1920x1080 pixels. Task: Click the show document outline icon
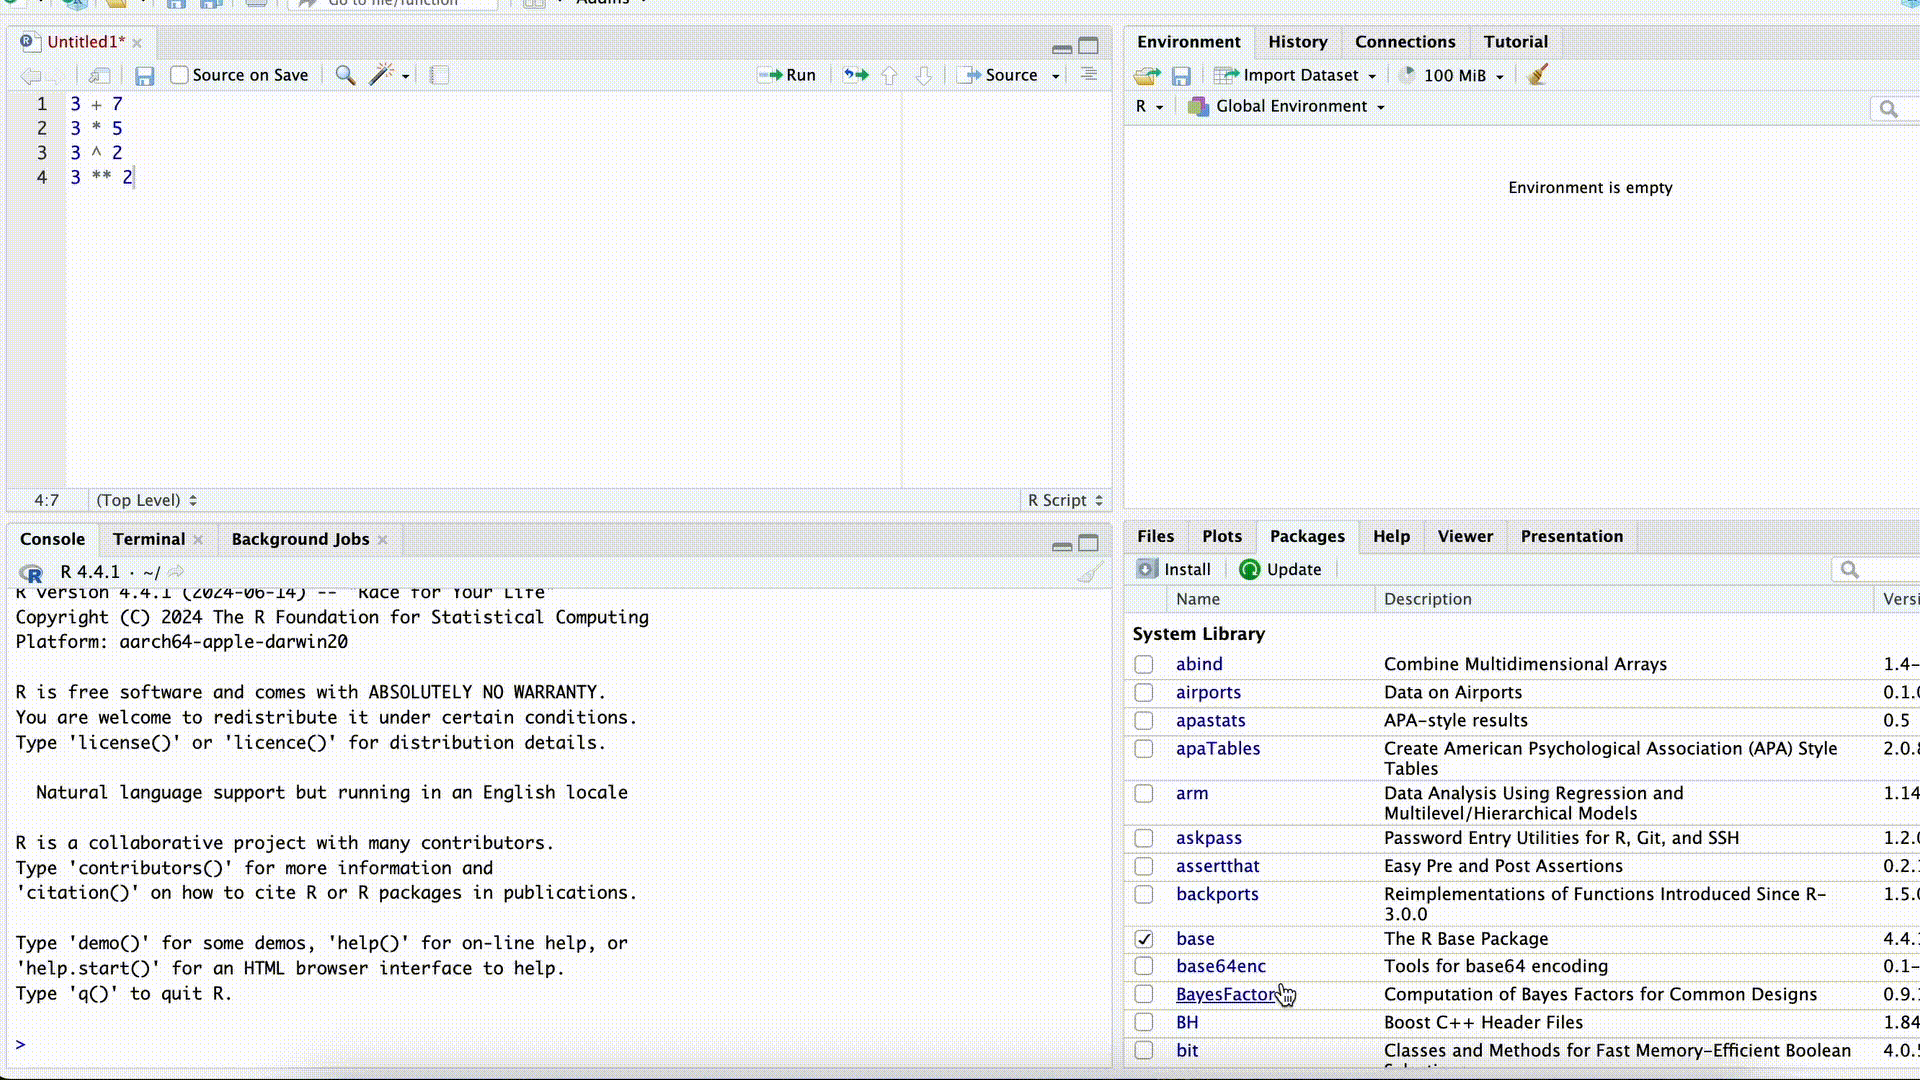[x=1089, y=76]
